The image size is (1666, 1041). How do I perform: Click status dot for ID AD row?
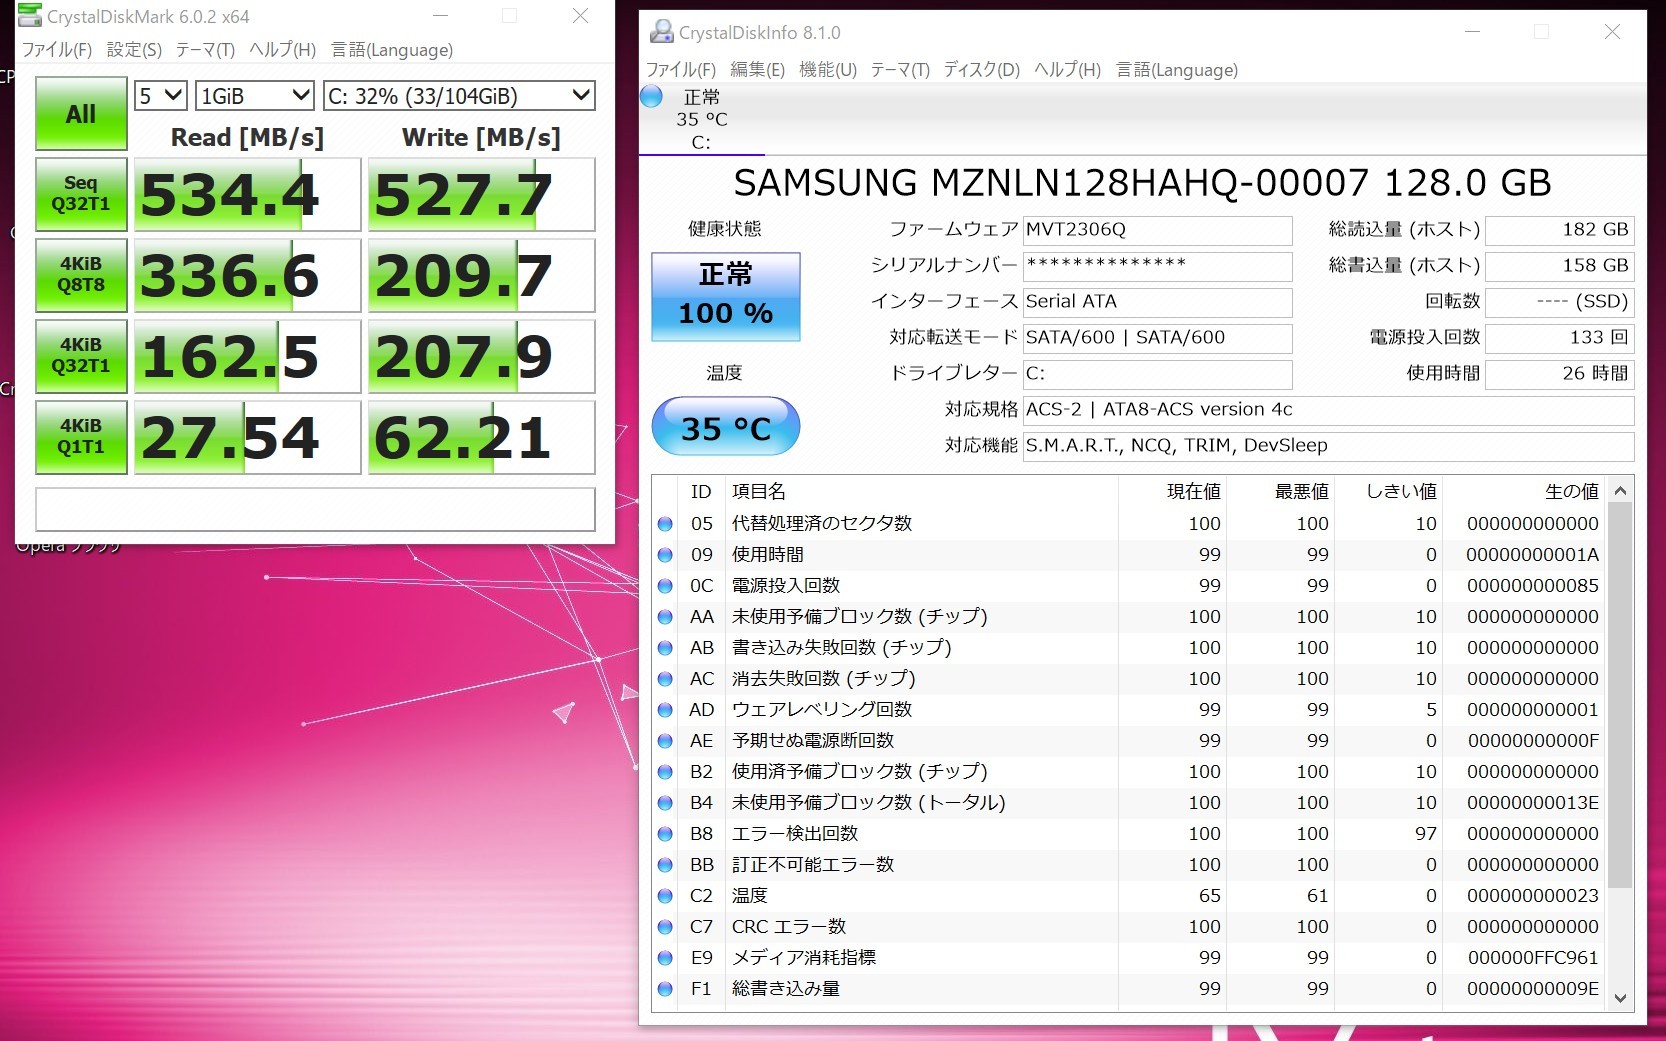[x=665, y=709]
